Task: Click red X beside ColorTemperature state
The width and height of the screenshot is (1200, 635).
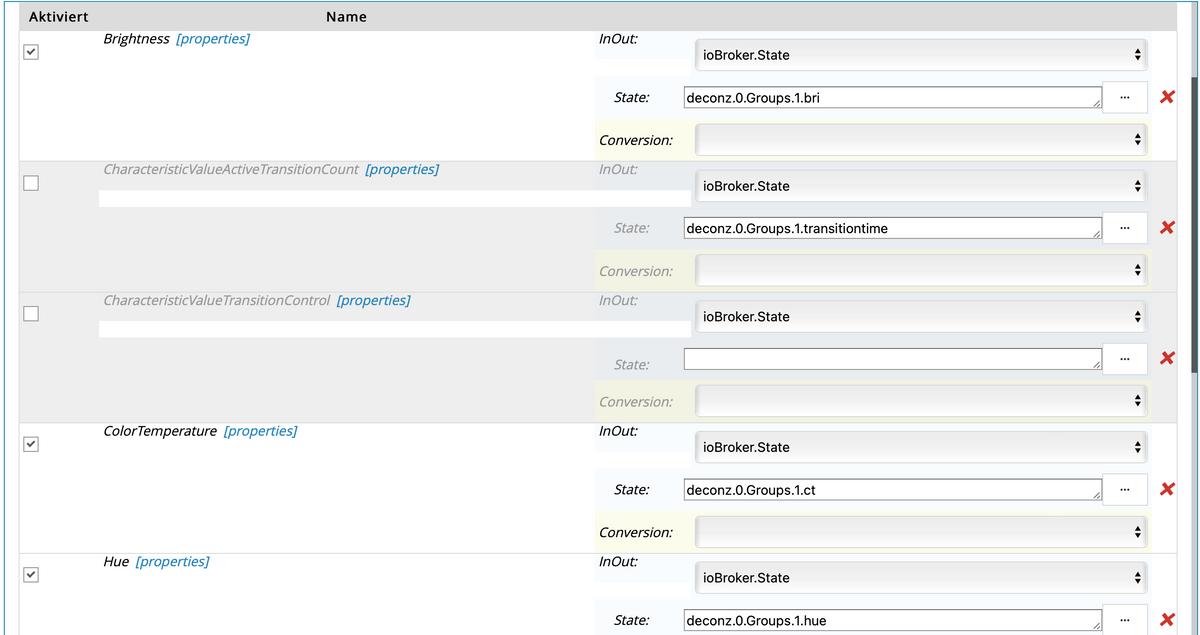Action: pyautogui.click(x=1166, y=490)
